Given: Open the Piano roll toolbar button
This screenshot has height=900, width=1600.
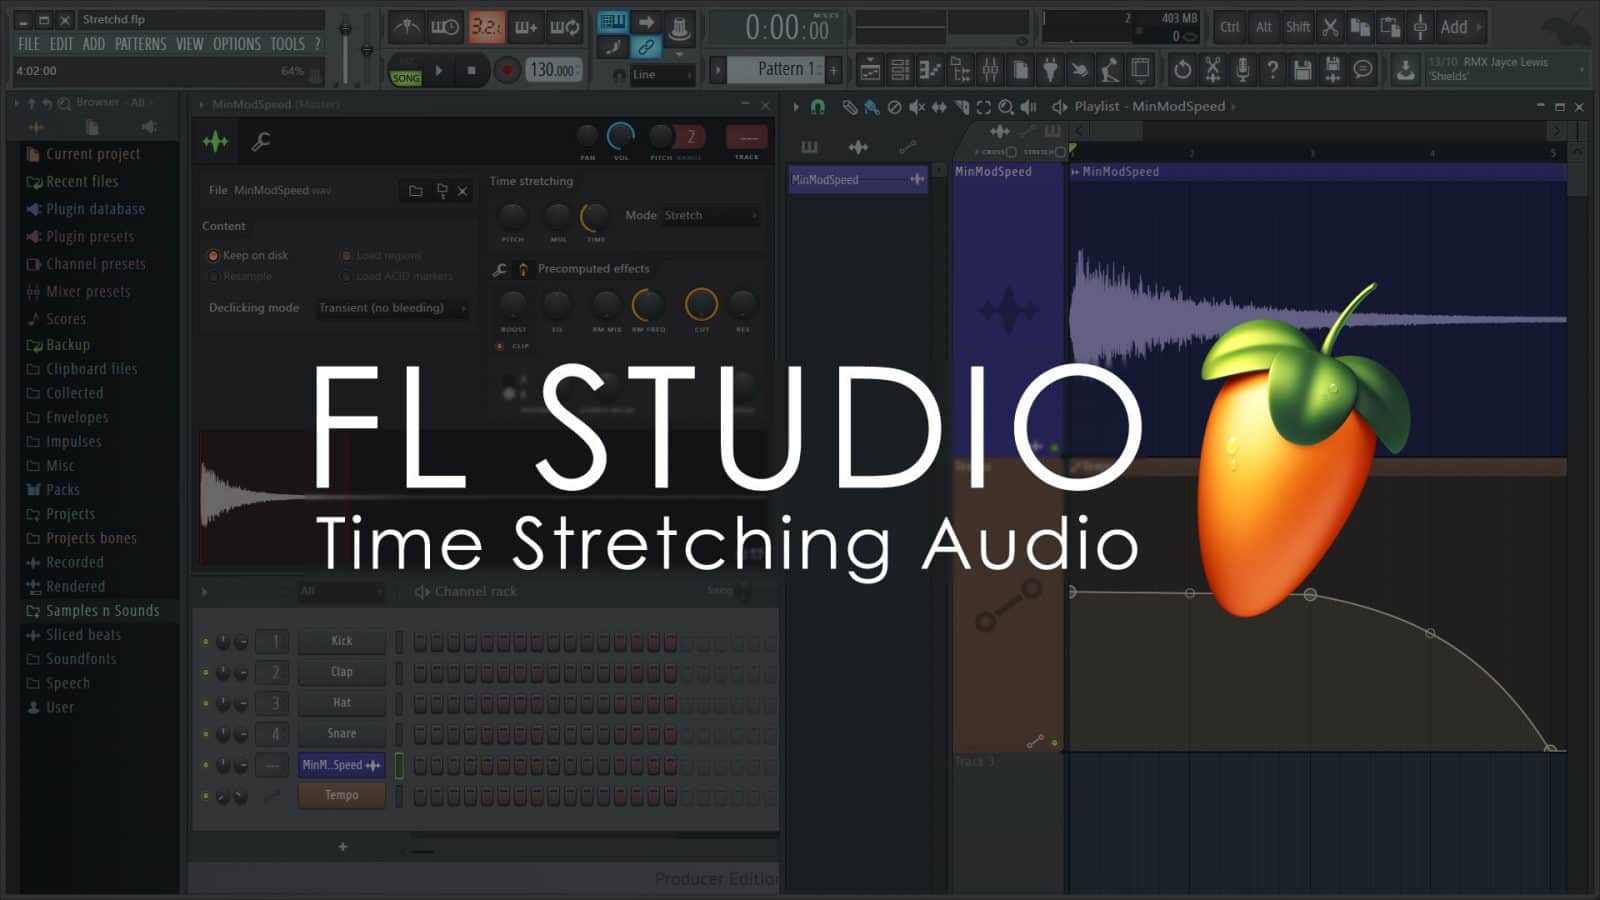Looking at the screenshot, I should (x=930, y=69).
